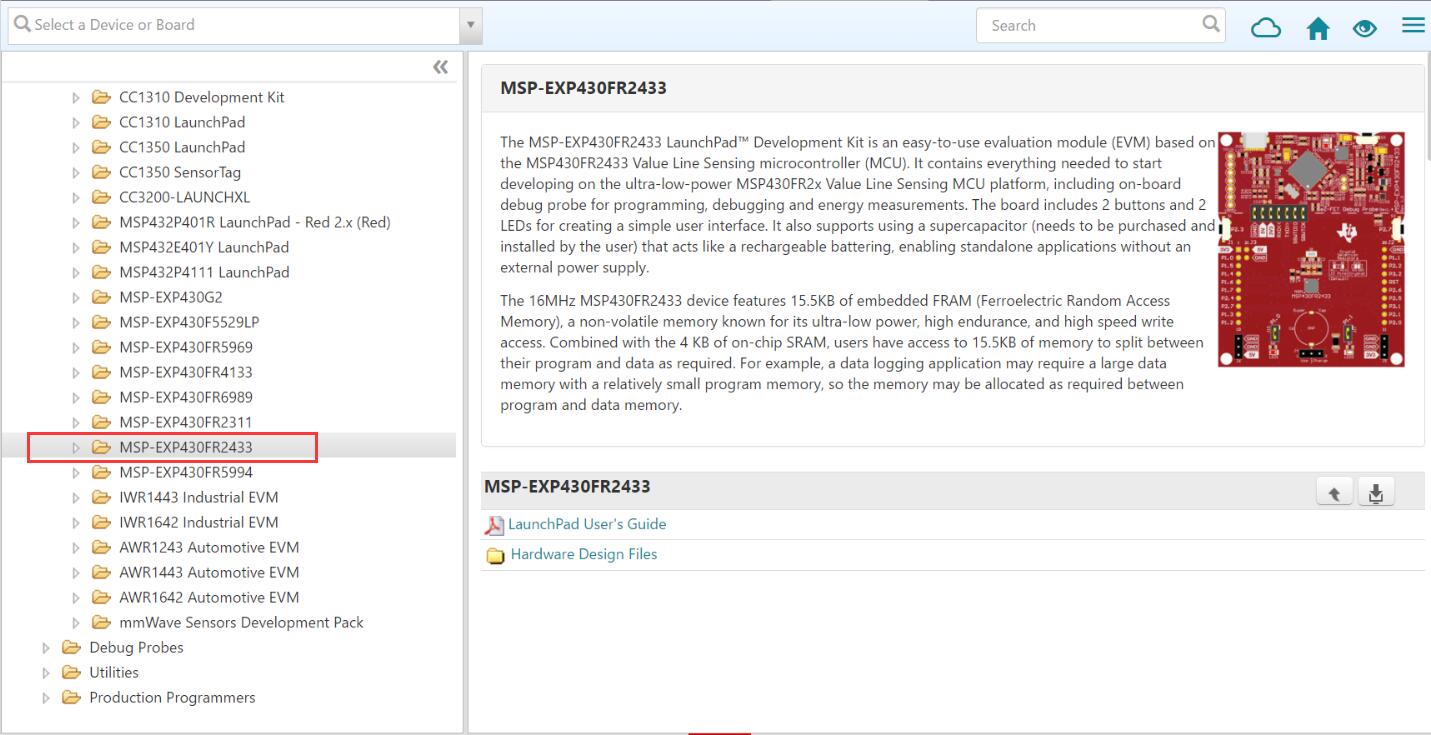The height and width of the screenshot is (735, 1431).
Task: Open LaunchPad User's Guide link
Action: [587, 524]
